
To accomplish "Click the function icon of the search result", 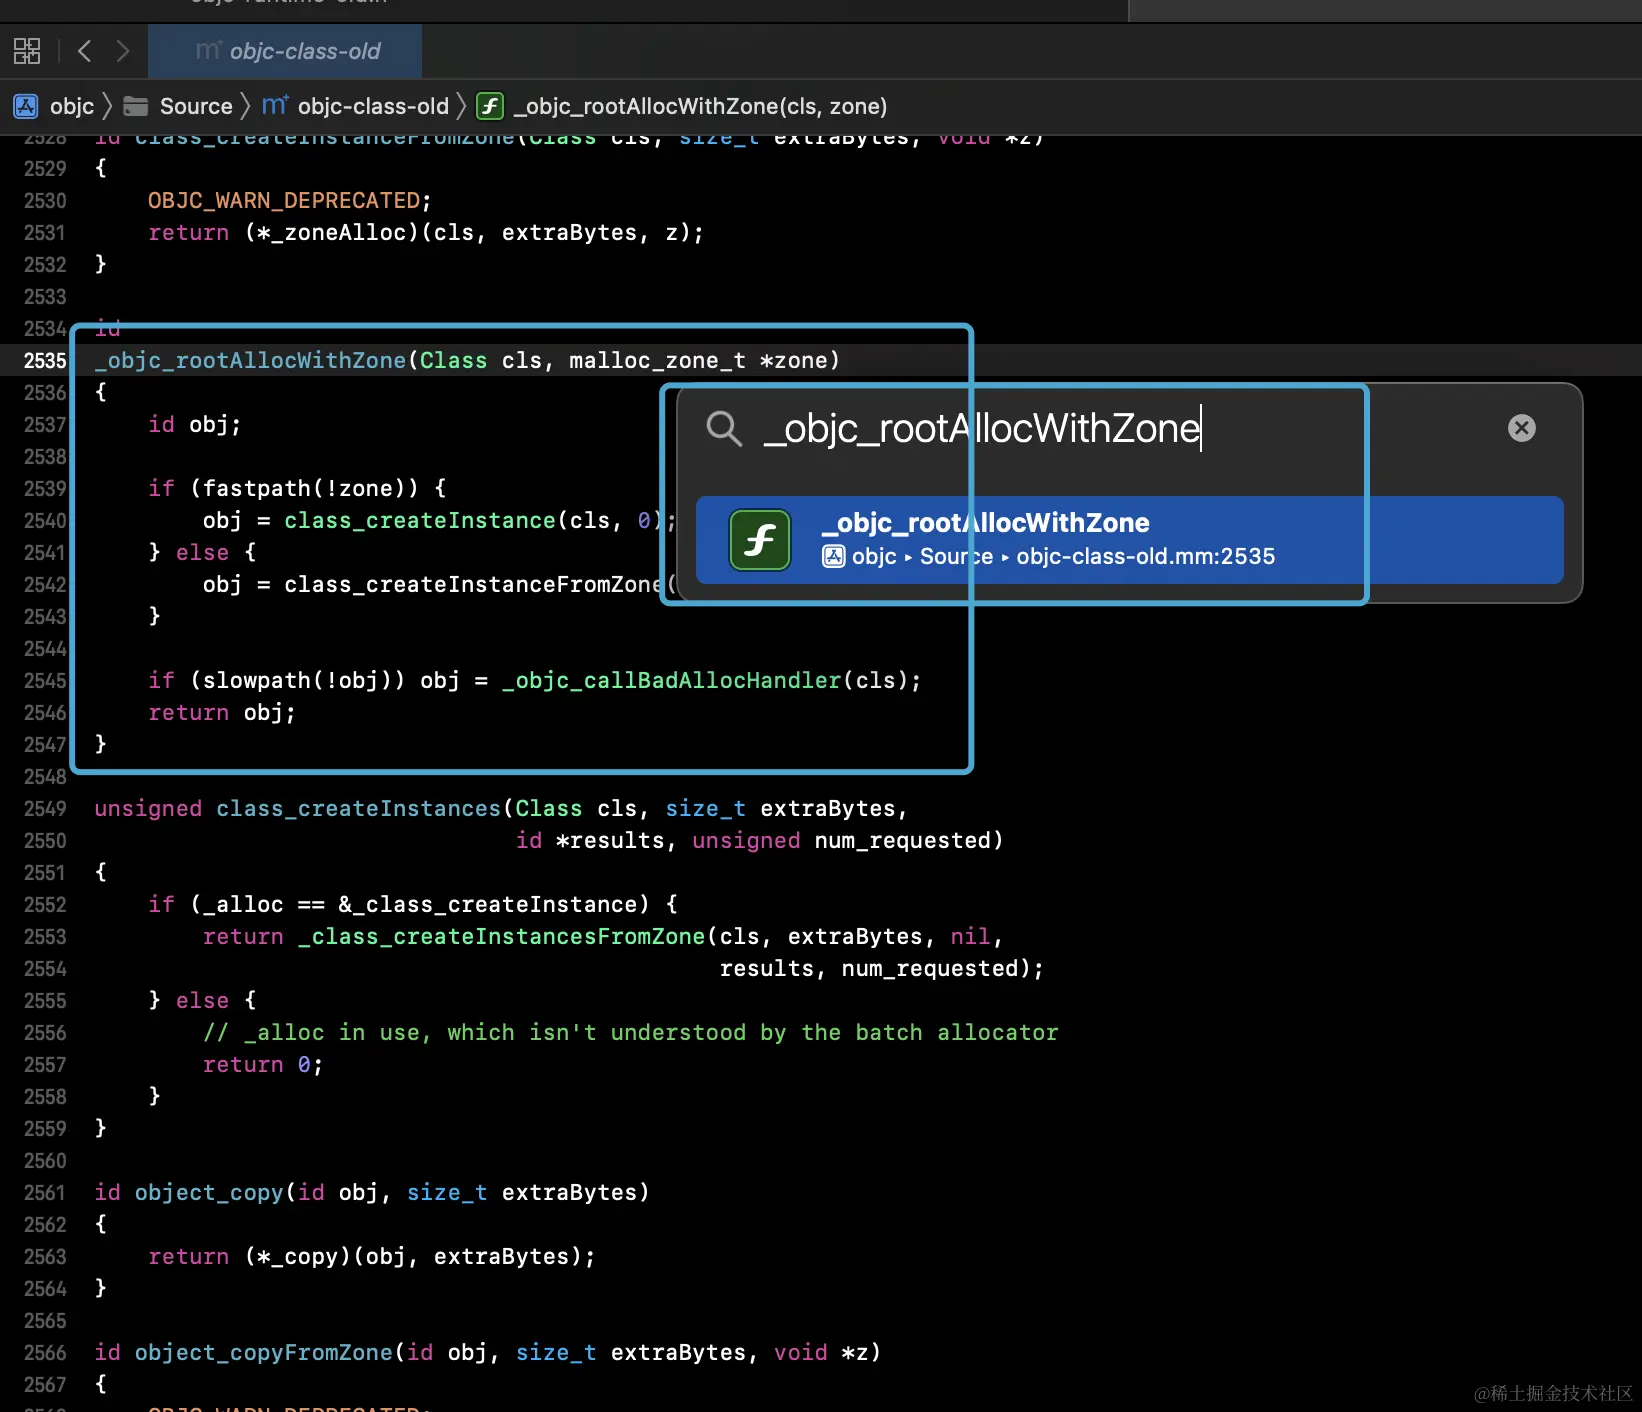I will coord(760,540).
